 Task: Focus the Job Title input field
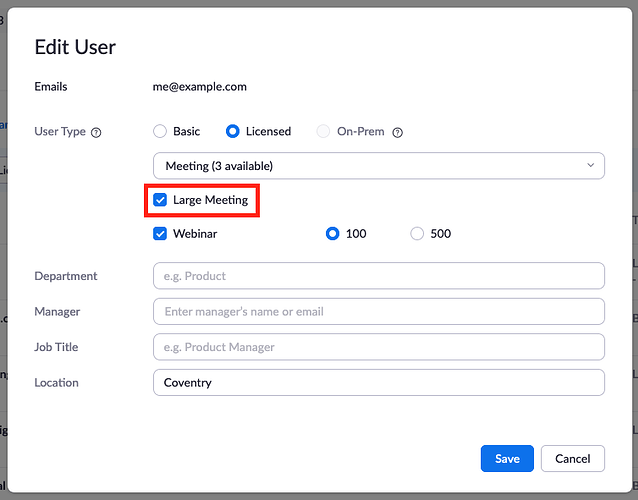379,347
